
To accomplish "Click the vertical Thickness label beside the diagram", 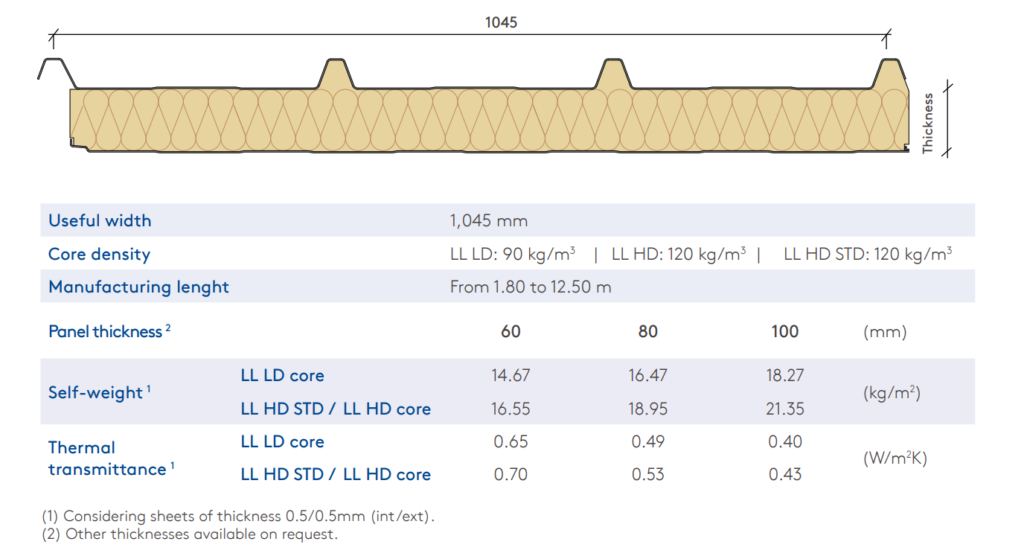I will 927,122.
